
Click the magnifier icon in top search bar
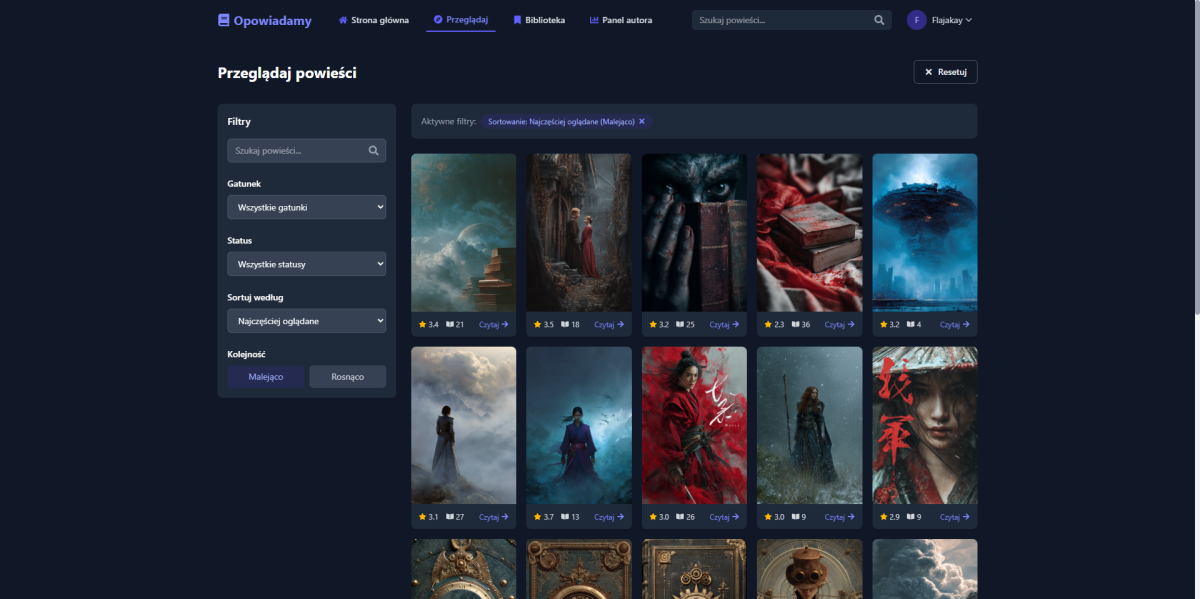(x=879, y=20)
